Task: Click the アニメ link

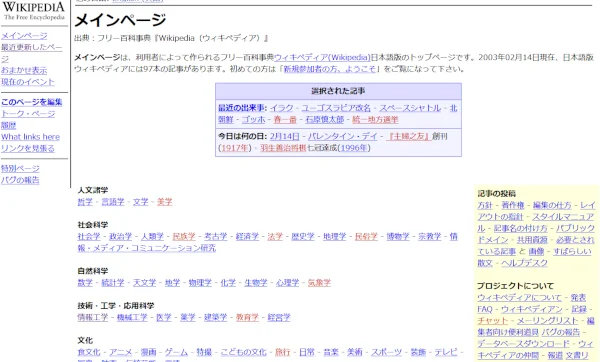Action: tap(121, 352)
